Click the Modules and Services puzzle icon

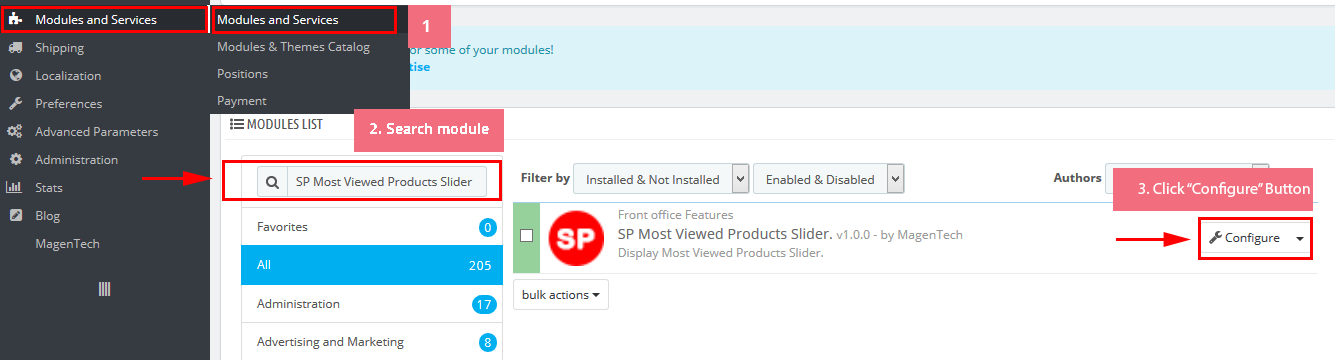[x=15, y=19]
